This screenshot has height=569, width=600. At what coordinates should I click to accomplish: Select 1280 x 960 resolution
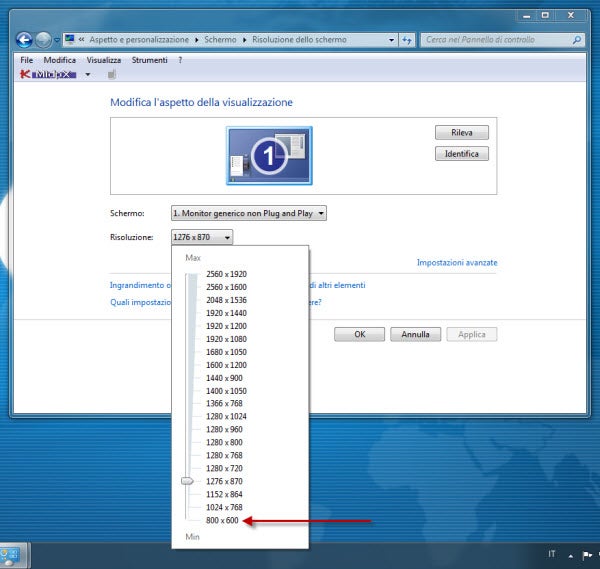(x=224, y=429)
